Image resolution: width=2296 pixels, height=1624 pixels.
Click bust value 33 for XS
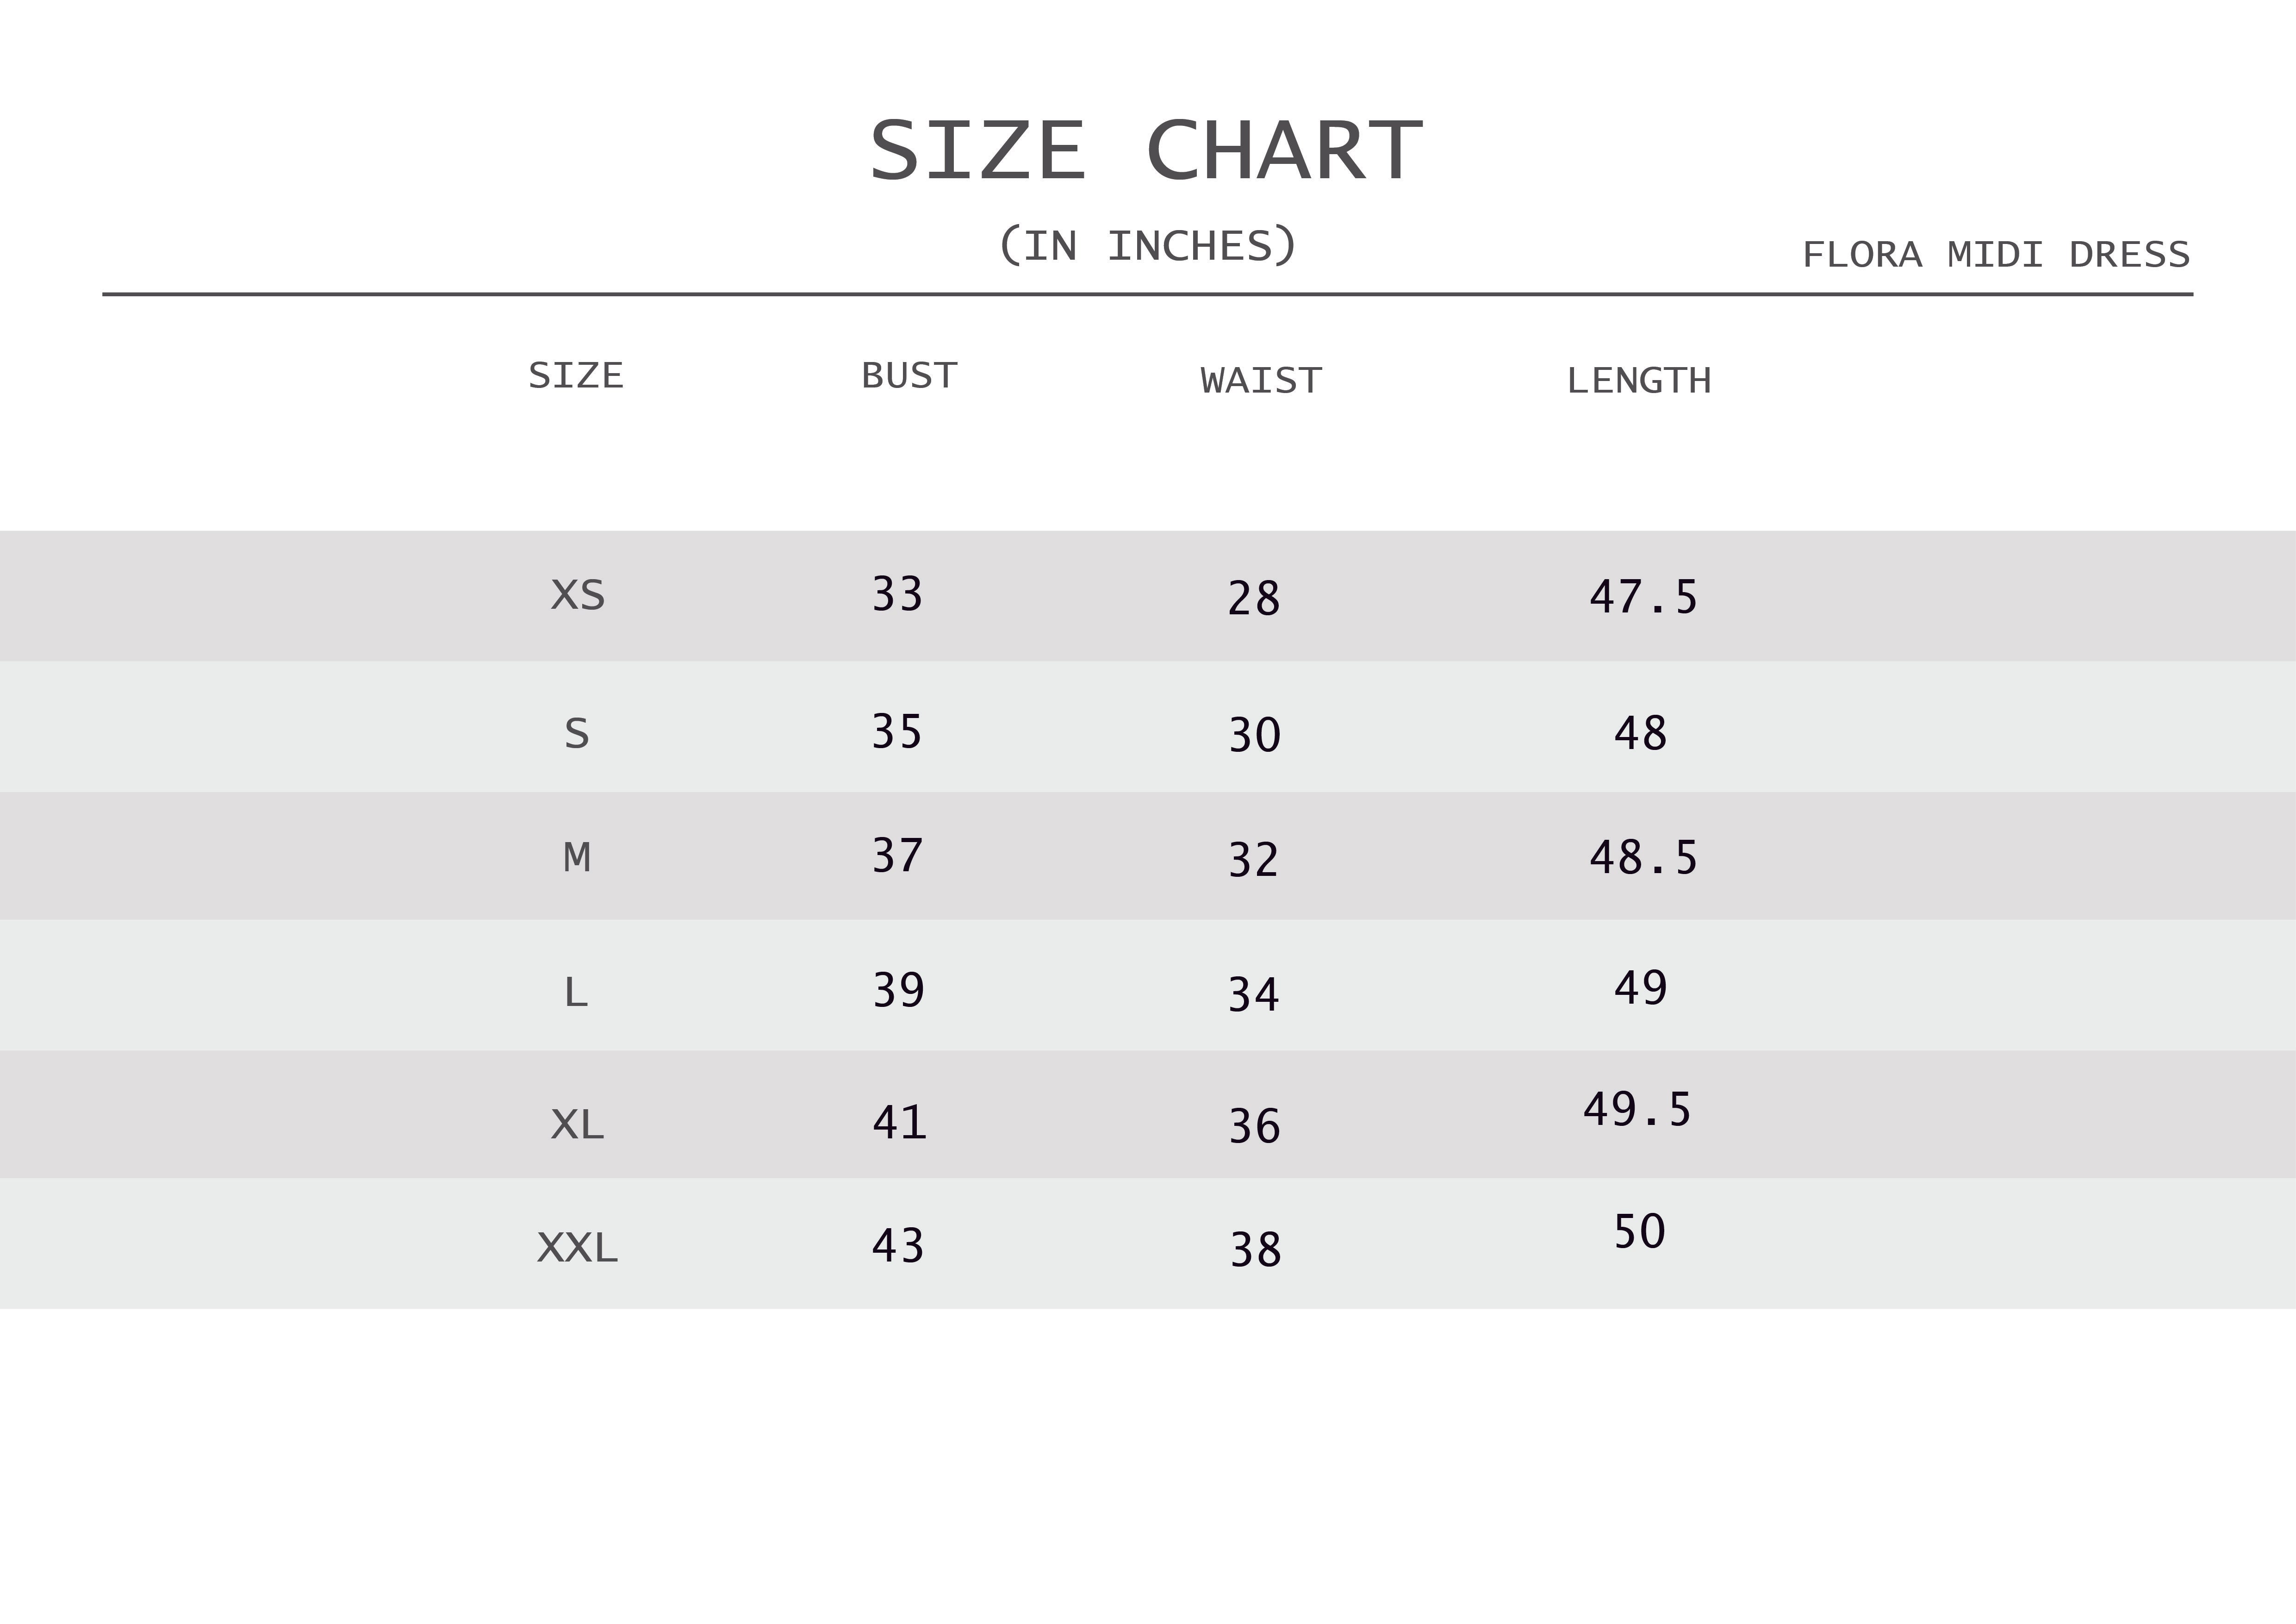897,594
